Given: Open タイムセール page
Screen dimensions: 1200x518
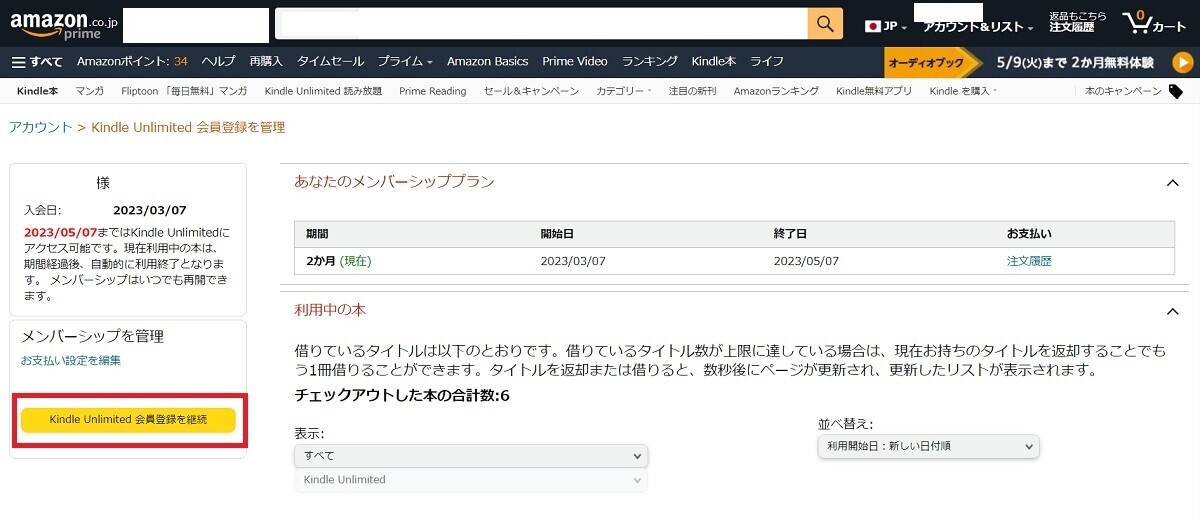Looking at the screenshot, I should (330, 62).
